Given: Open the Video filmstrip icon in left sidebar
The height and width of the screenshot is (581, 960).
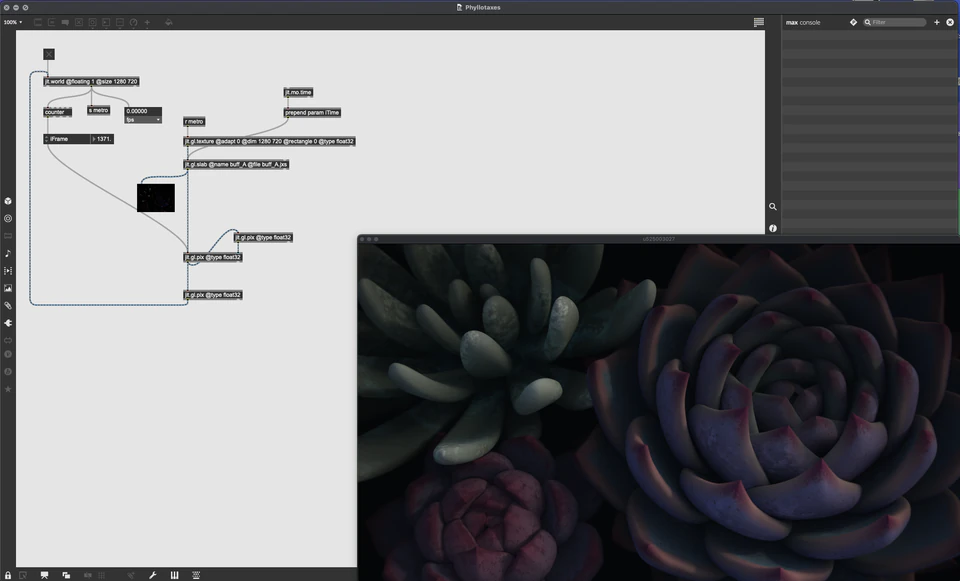Looking at the screenshot, I should (x=8, y=271).
